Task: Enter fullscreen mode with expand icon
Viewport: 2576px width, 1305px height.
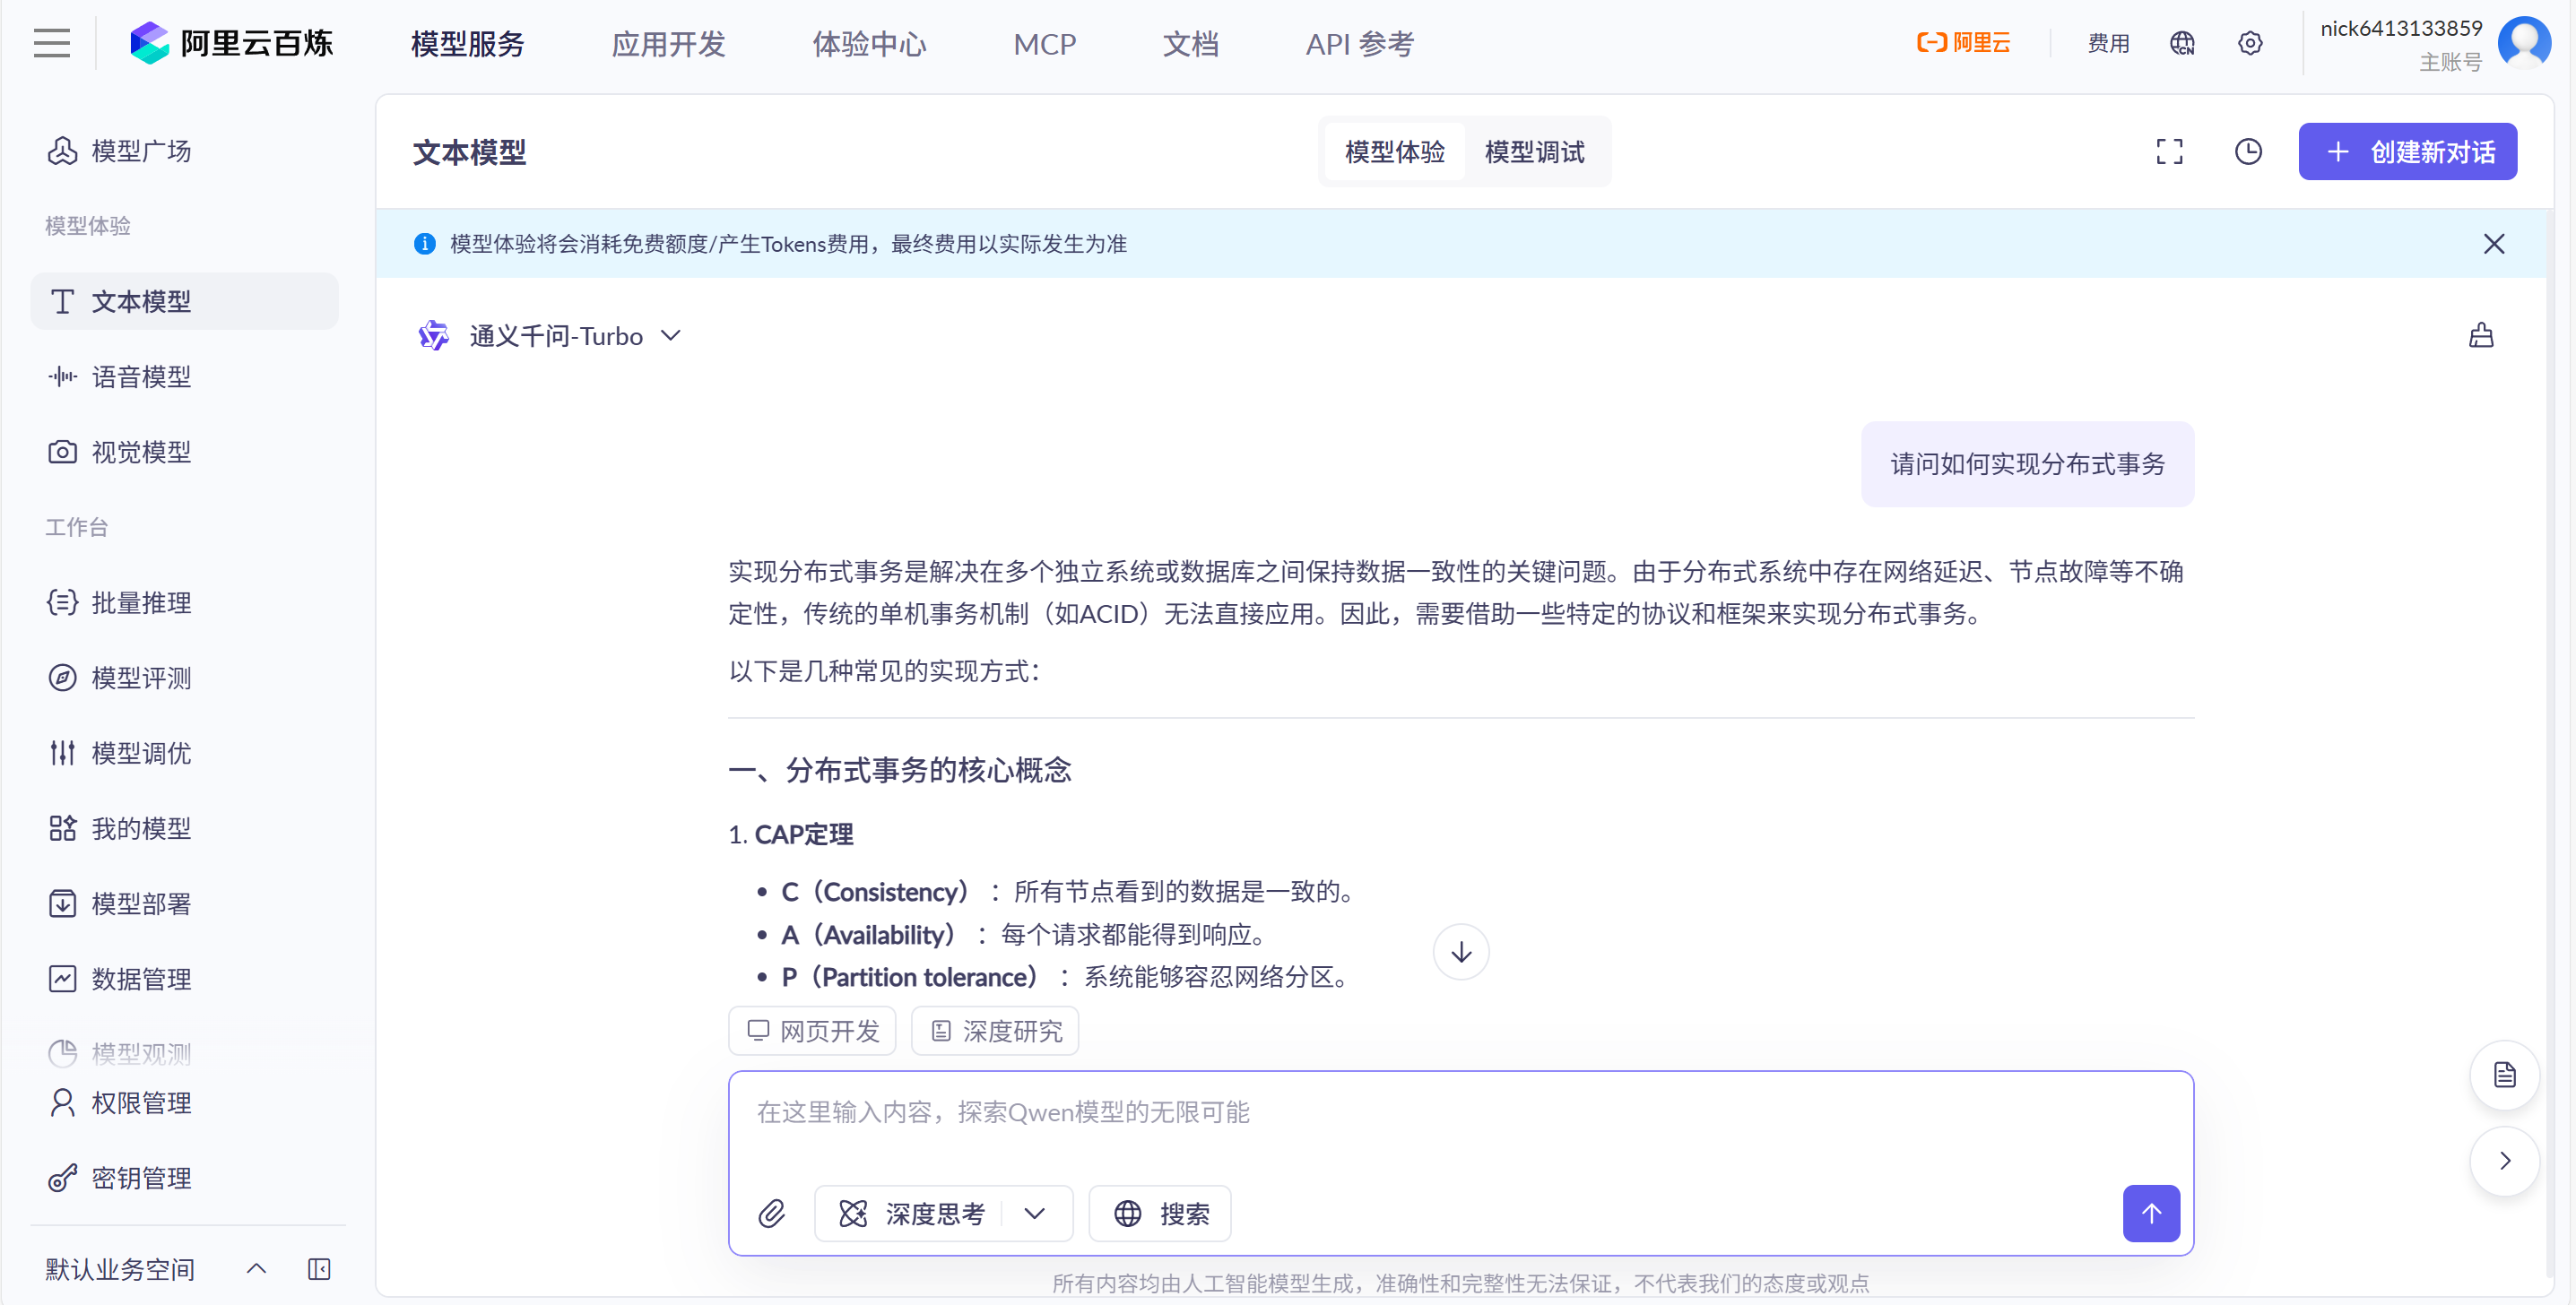Action: click(x=2169, y=152)
